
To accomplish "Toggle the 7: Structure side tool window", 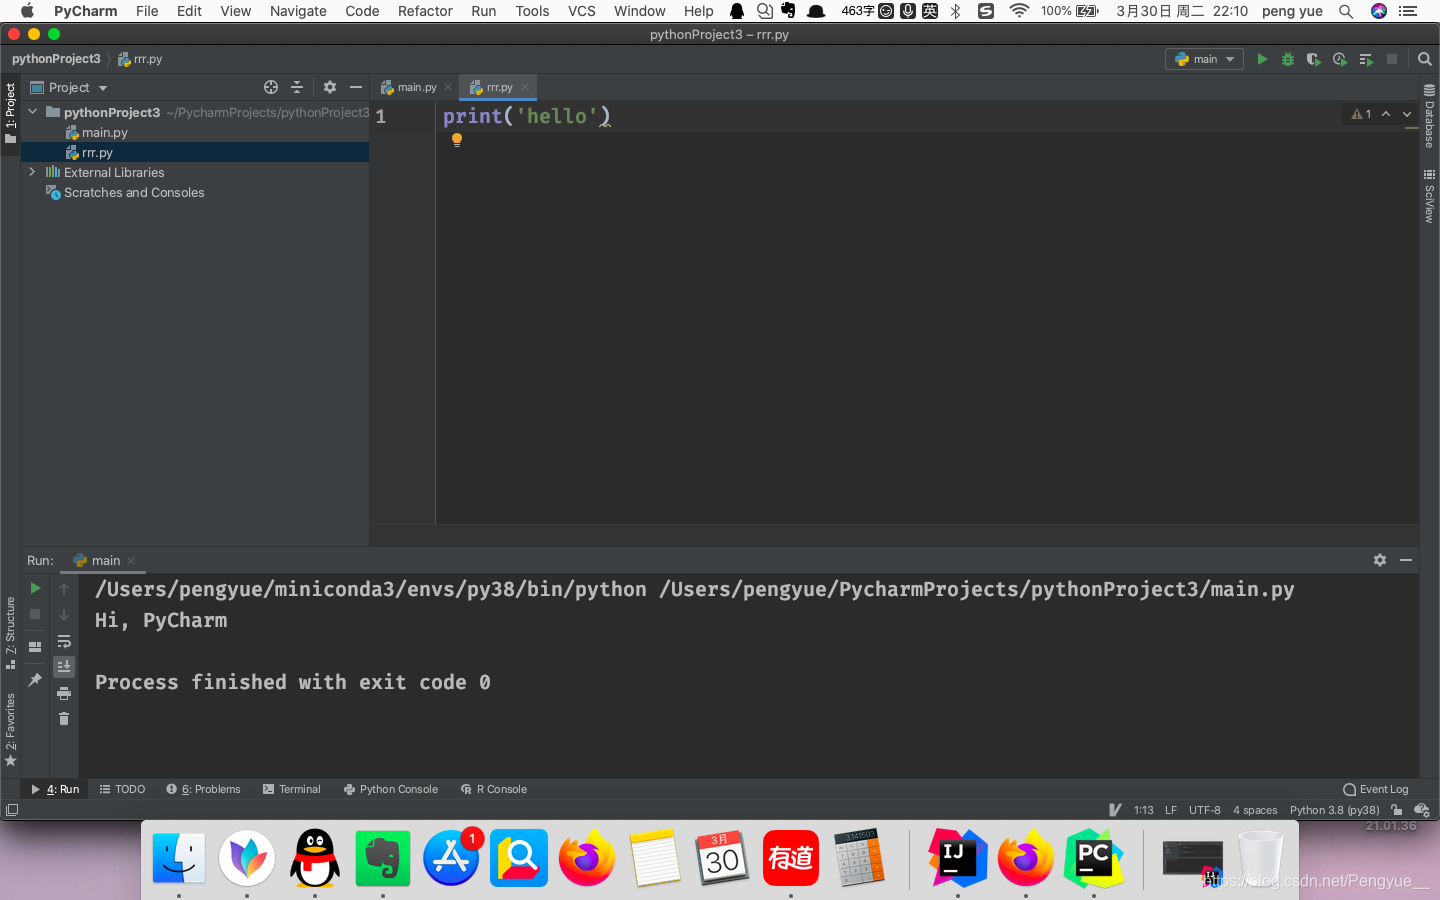I will (x=10, y=633).
